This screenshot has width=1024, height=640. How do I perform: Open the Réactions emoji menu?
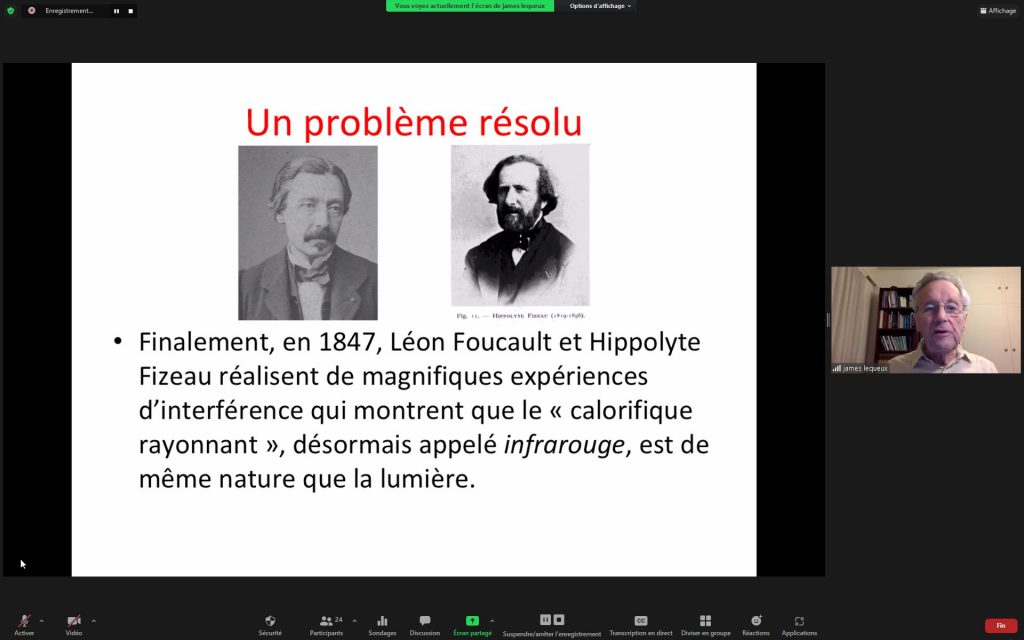point(756,624)
